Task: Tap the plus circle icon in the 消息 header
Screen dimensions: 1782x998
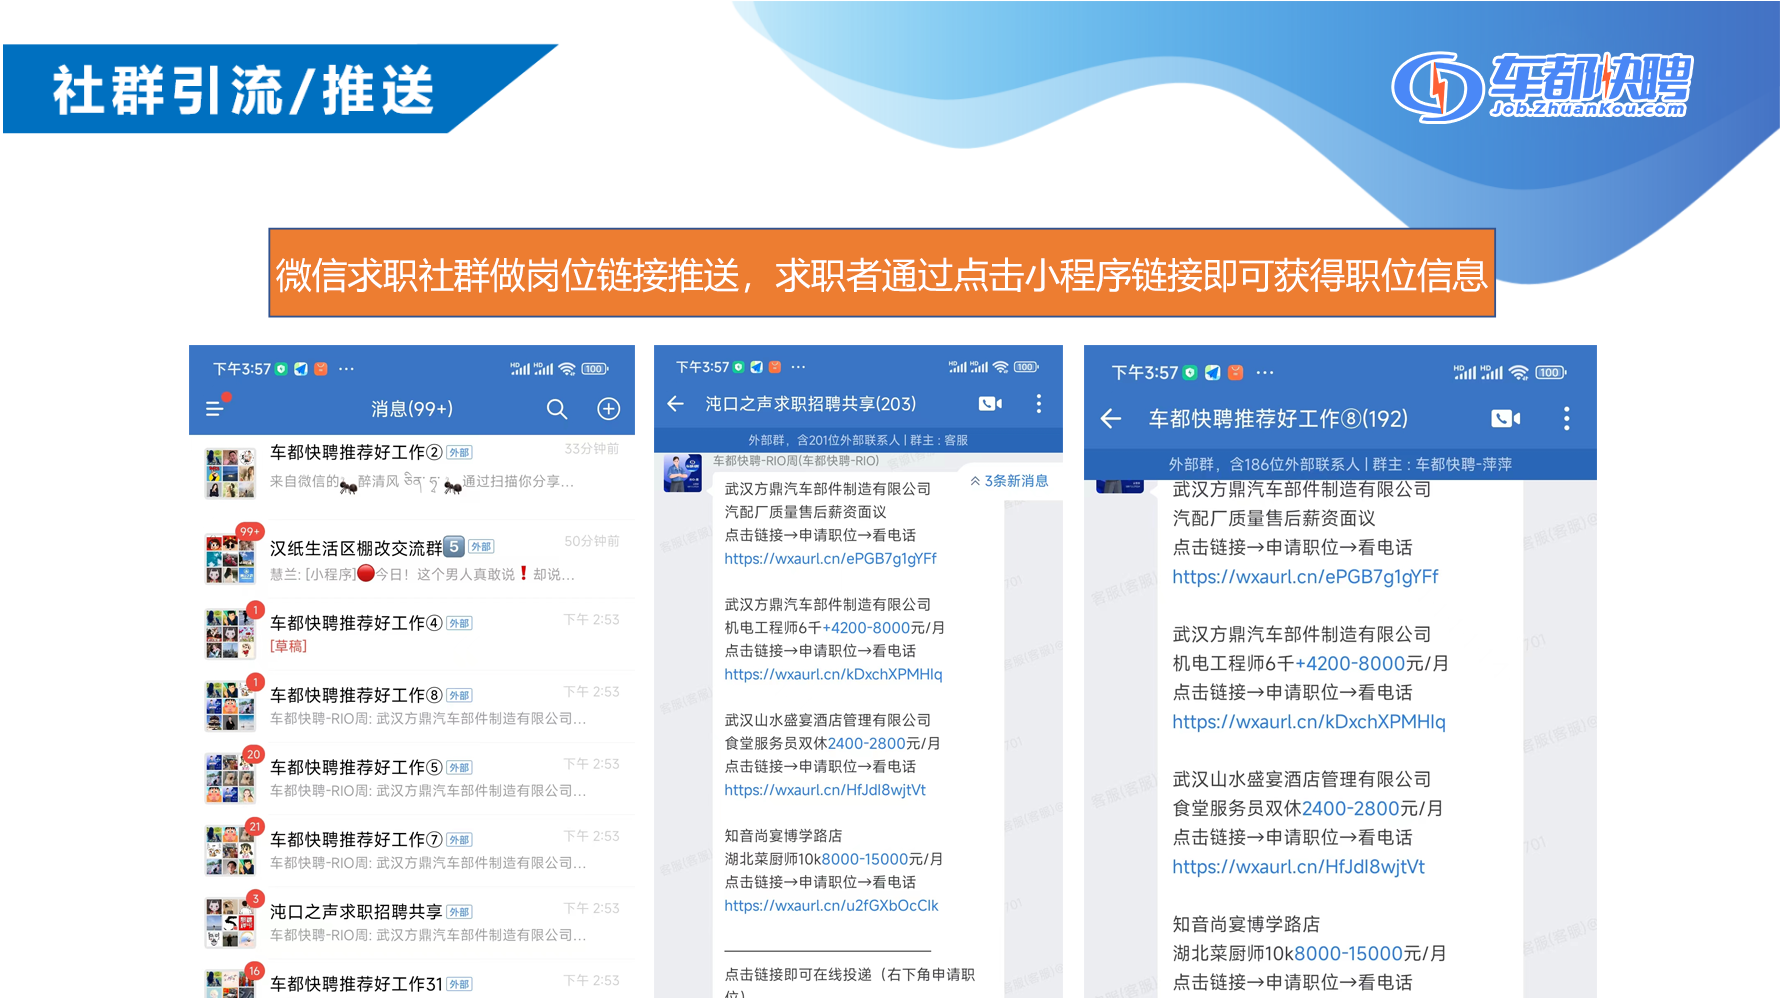Action: click(608, 409)
